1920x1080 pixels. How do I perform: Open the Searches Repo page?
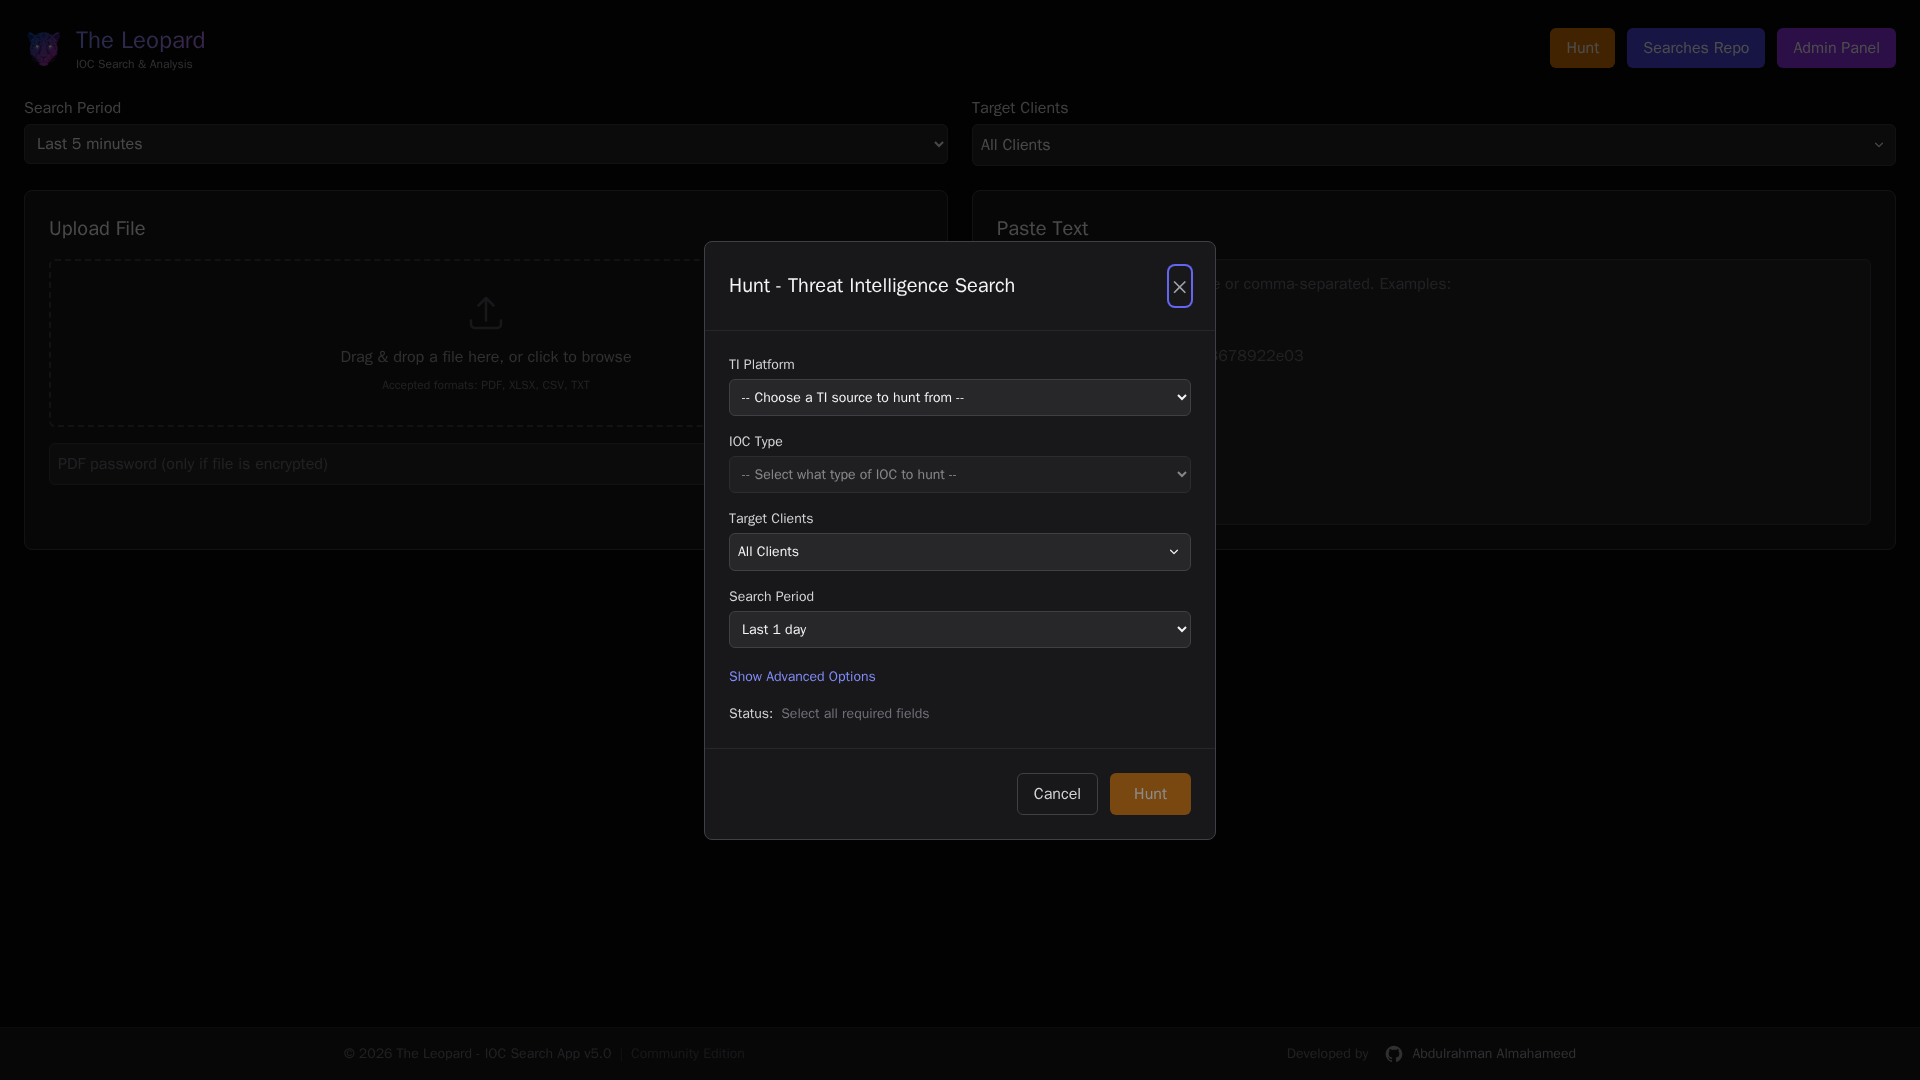[1695, 47]
